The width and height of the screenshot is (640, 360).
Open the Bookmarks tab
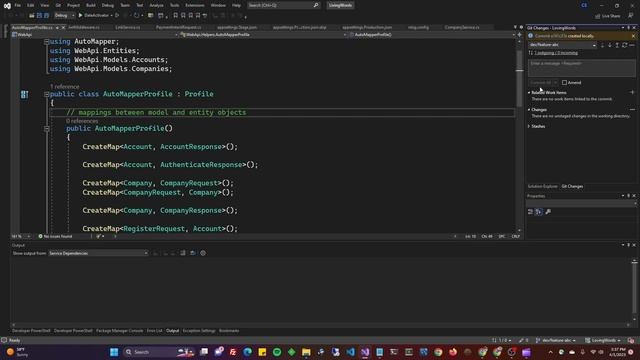pyautogui.click(x=229, y=331)
